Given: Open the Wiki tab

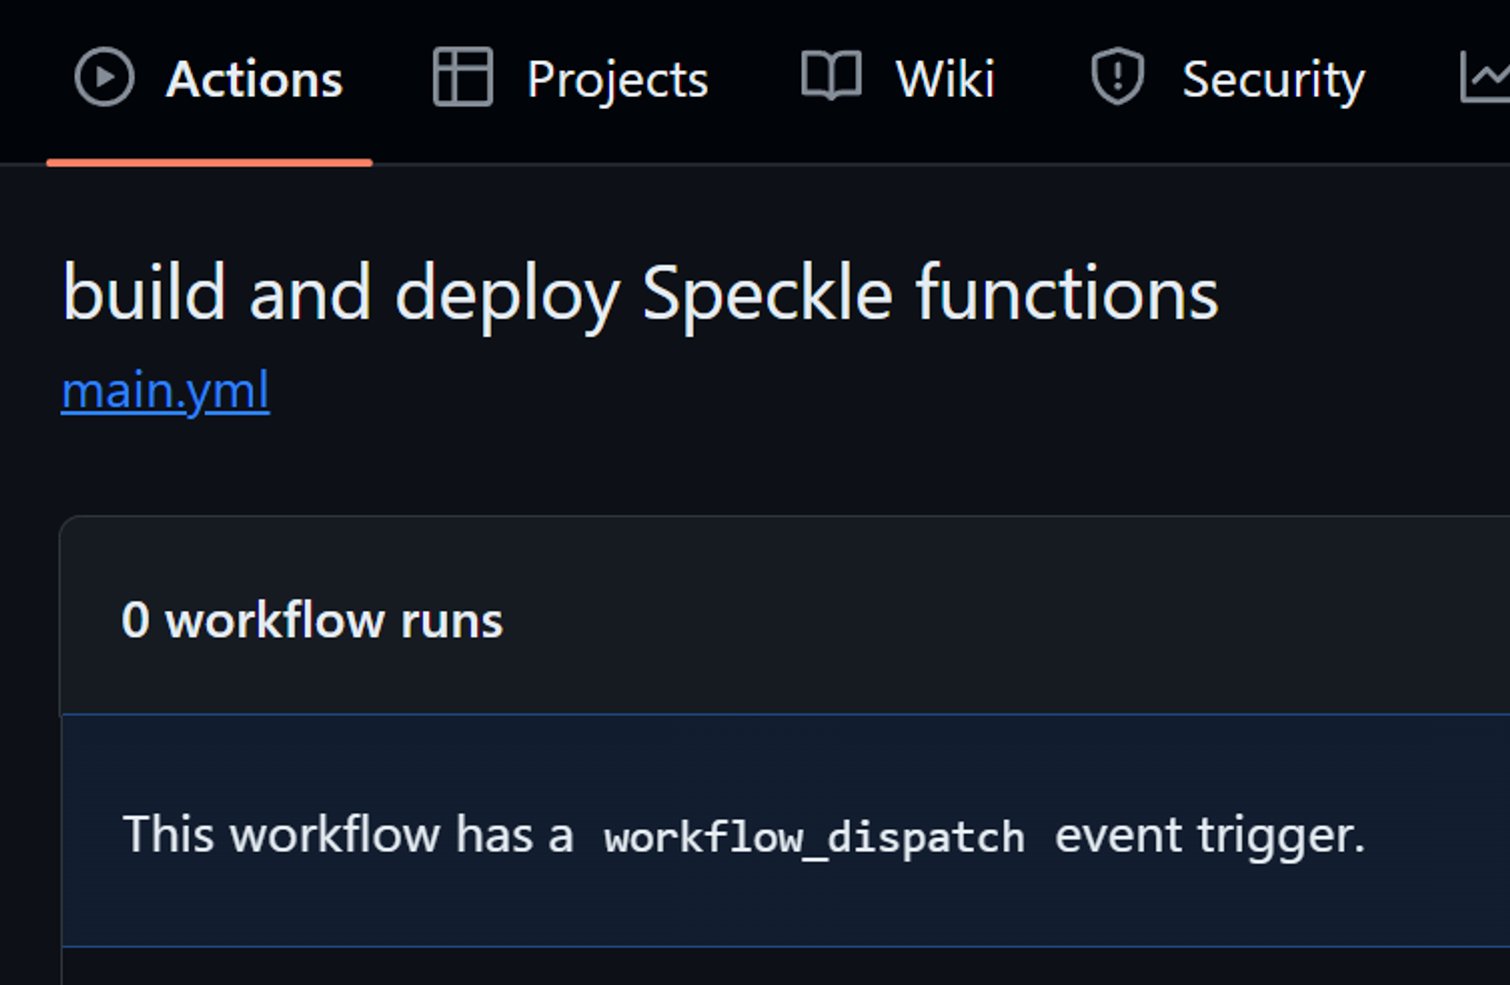Looking at the screenshot, I should (898, 79).
